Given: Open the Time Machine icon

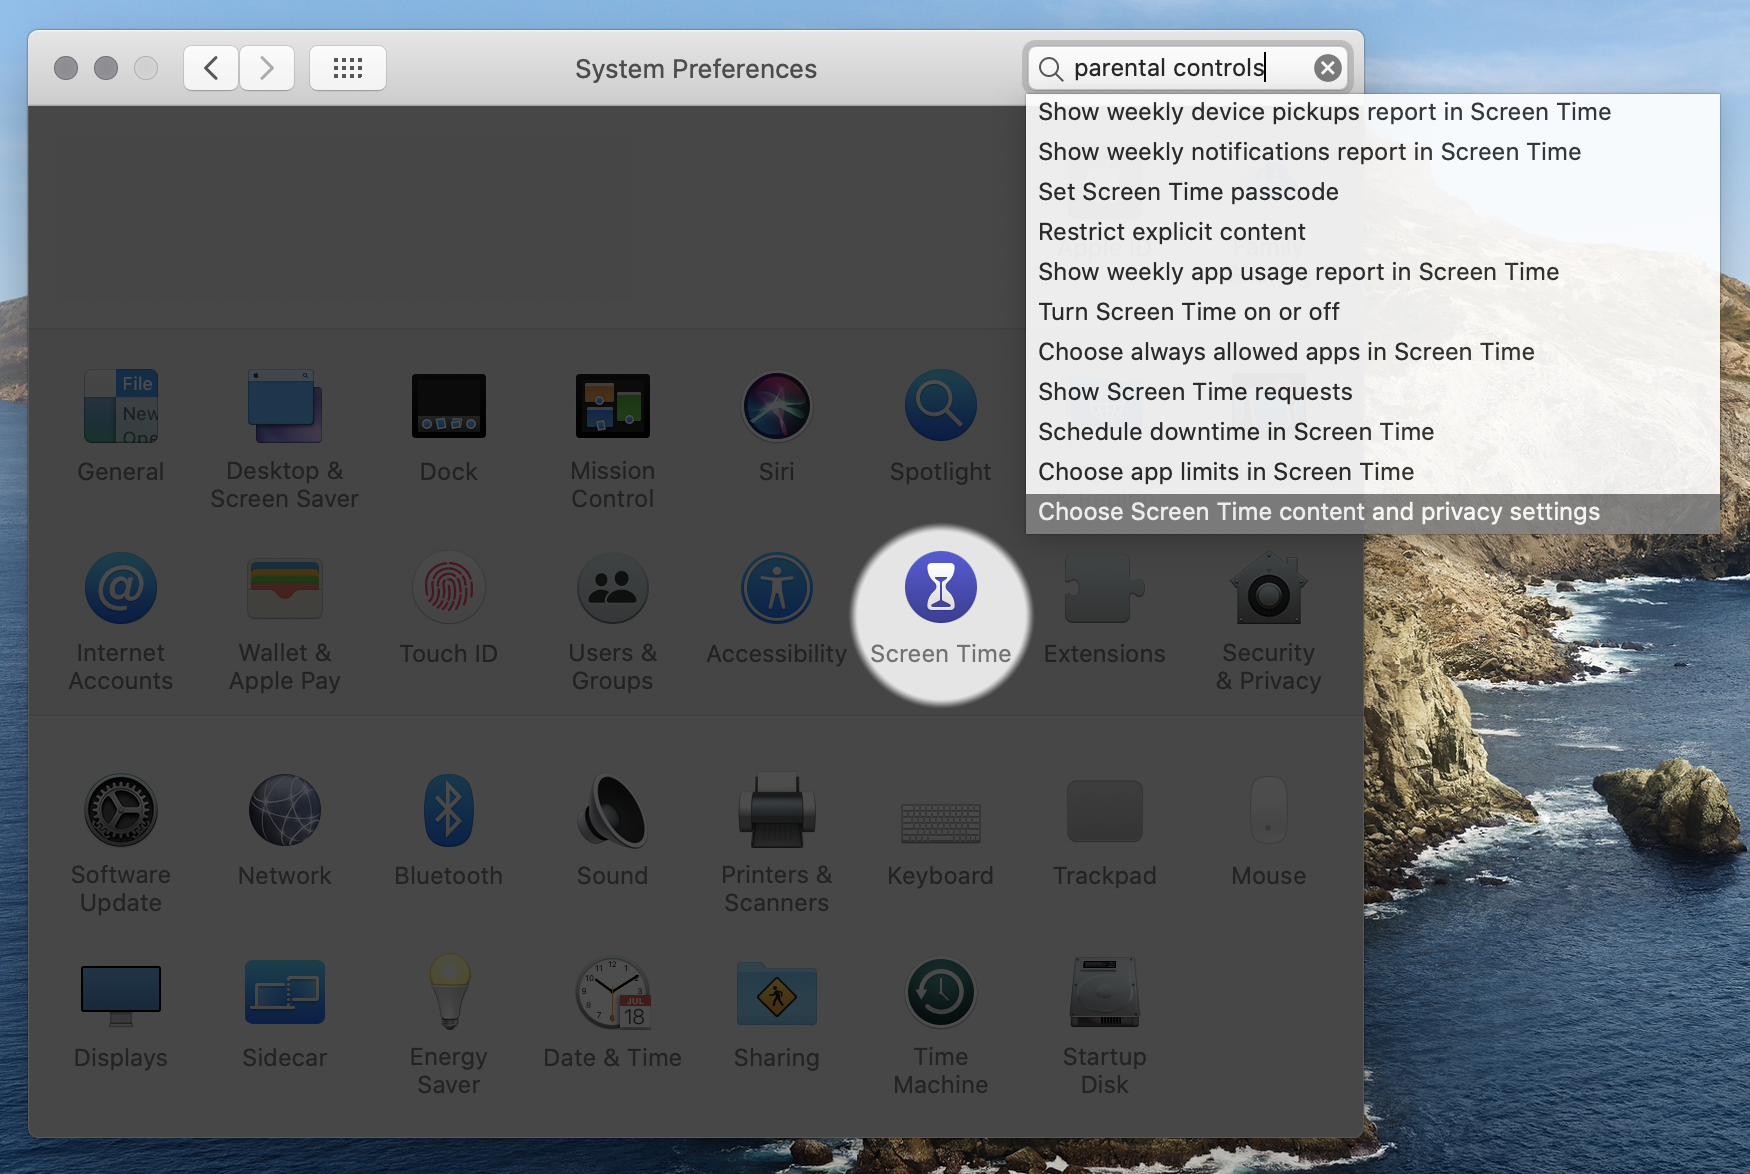Looking at the screenshot, I should pos(941,992).
